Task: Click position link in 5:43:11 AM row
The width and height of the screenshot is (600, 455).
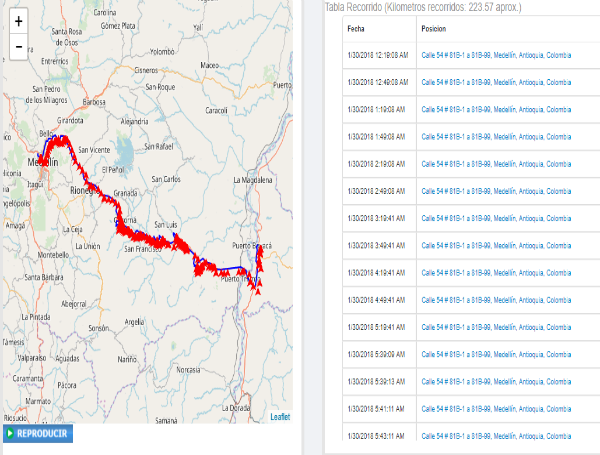Action: pyautogui.click(x=496, y=435)
